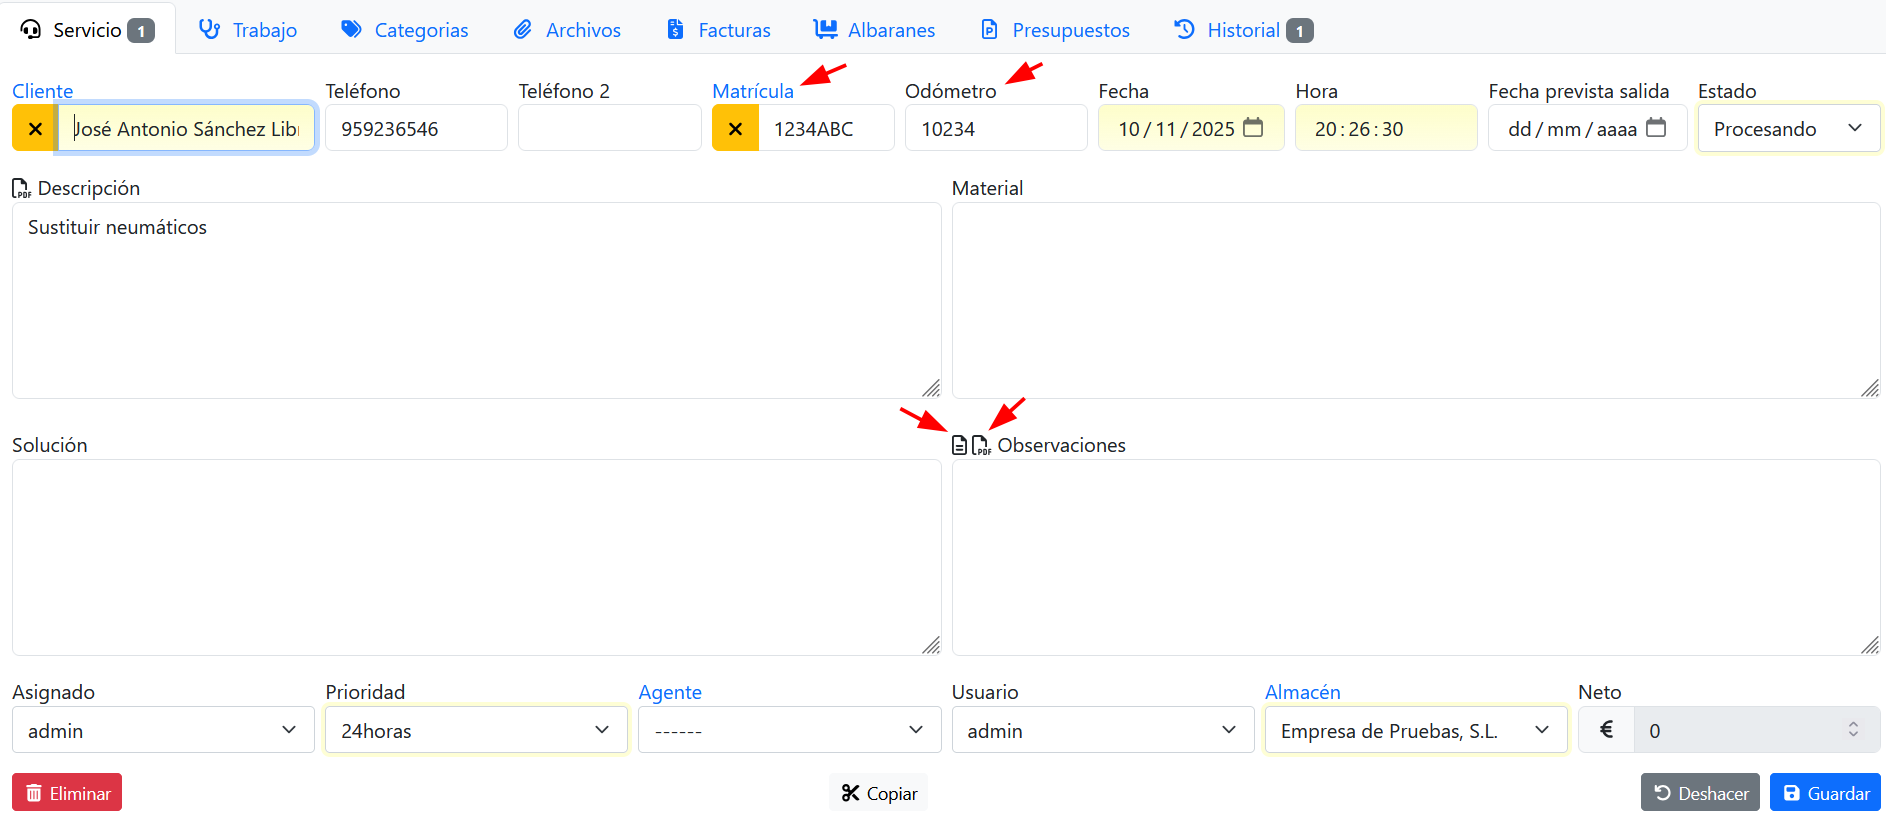Open calendar for Fecha prevista salida
This screenshot has height=822, width=1886.
(x=1656, y=128)
